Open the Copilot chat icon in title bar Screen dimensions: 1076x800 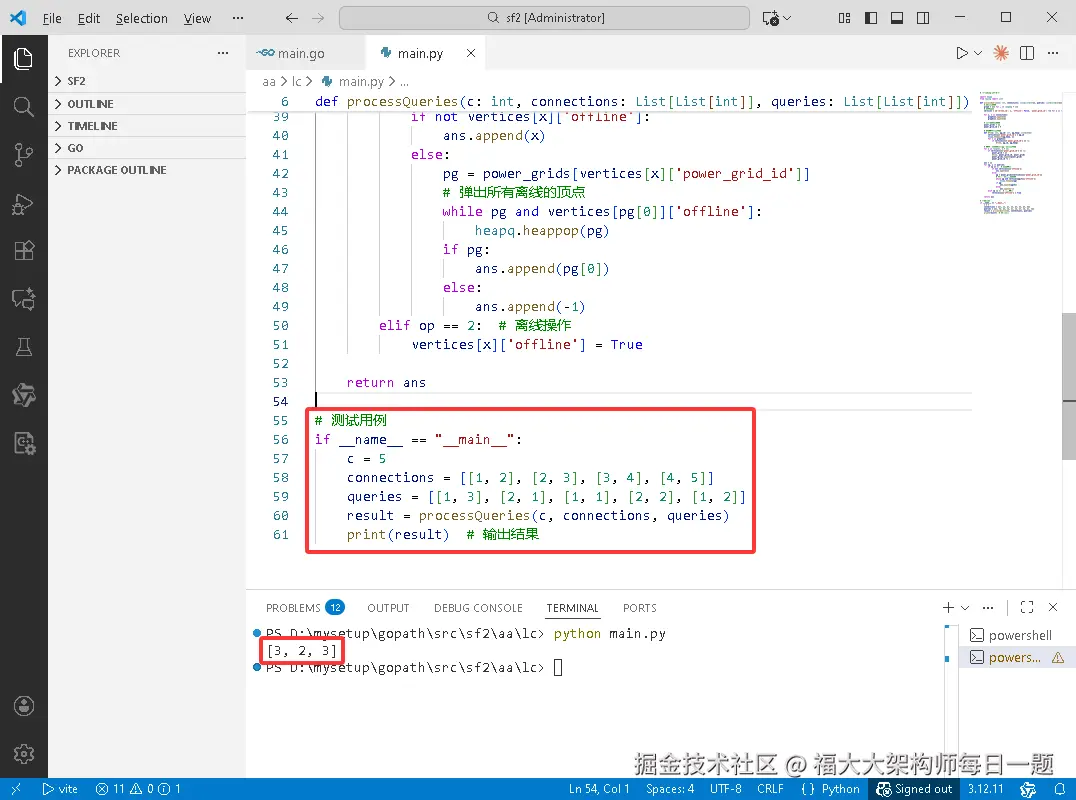771,18
